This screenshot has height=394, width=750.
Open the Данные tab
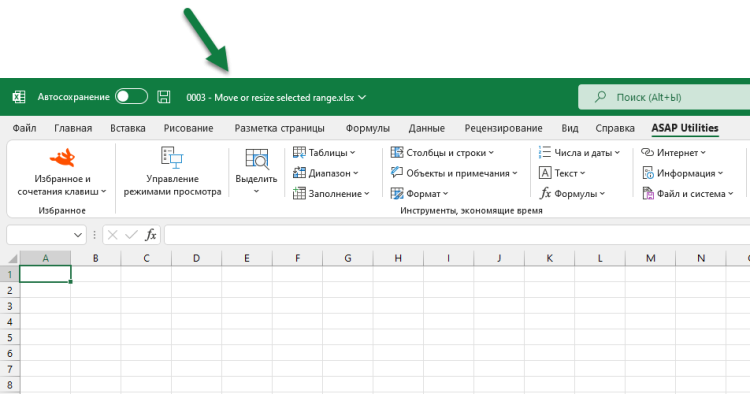click(x=427, y=128)
